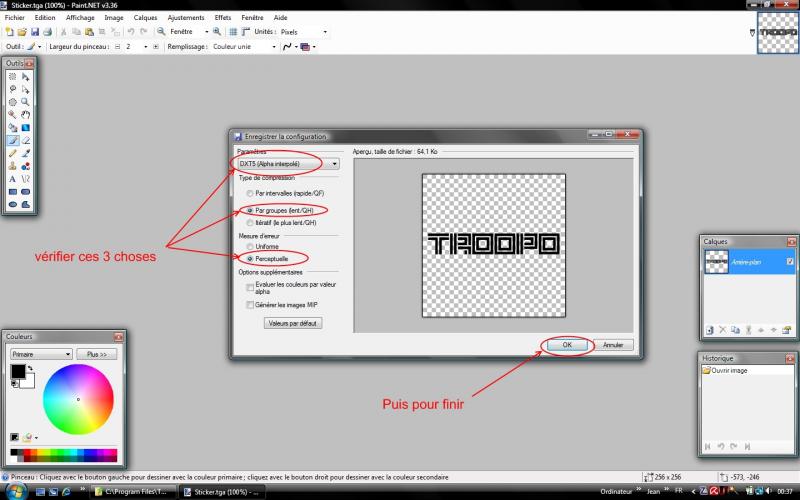Toggle Arrière-plan layer visibility checkbox
Screen dimensions: 800x500
(x=790, y=261)
